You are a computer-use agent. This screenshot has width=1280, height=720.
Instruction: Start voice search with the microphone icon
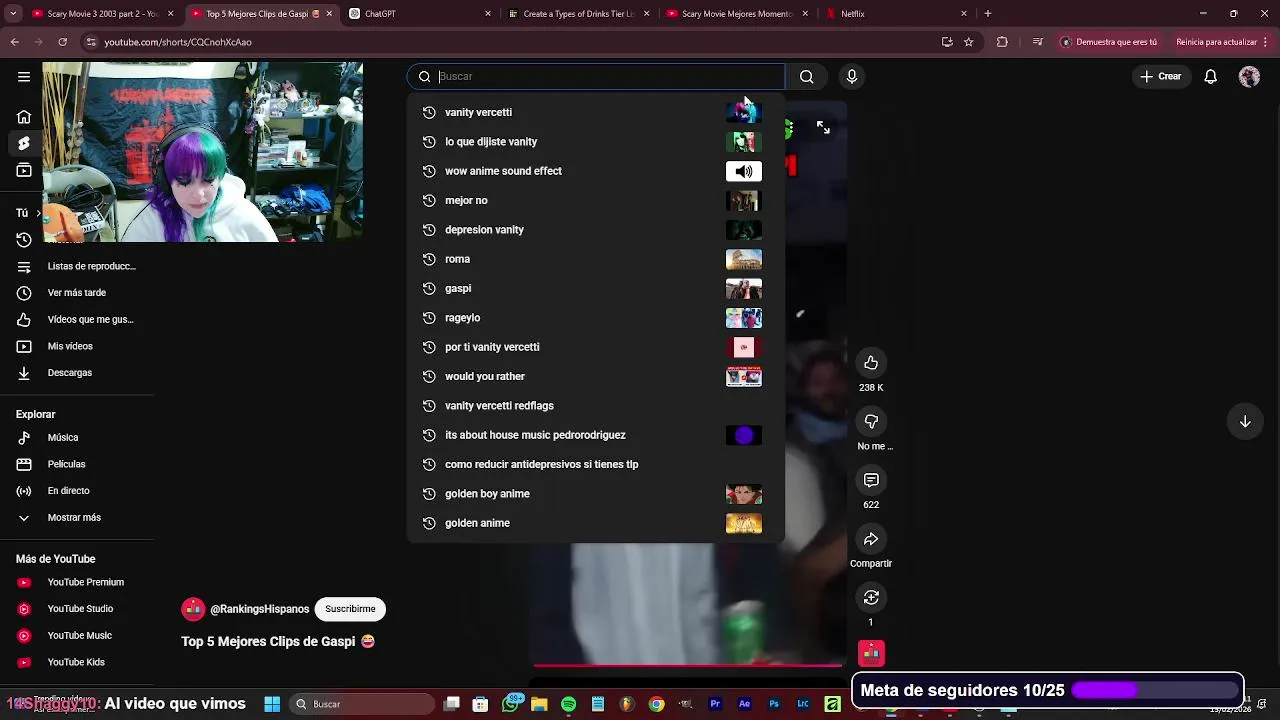(x=852, y=76)
